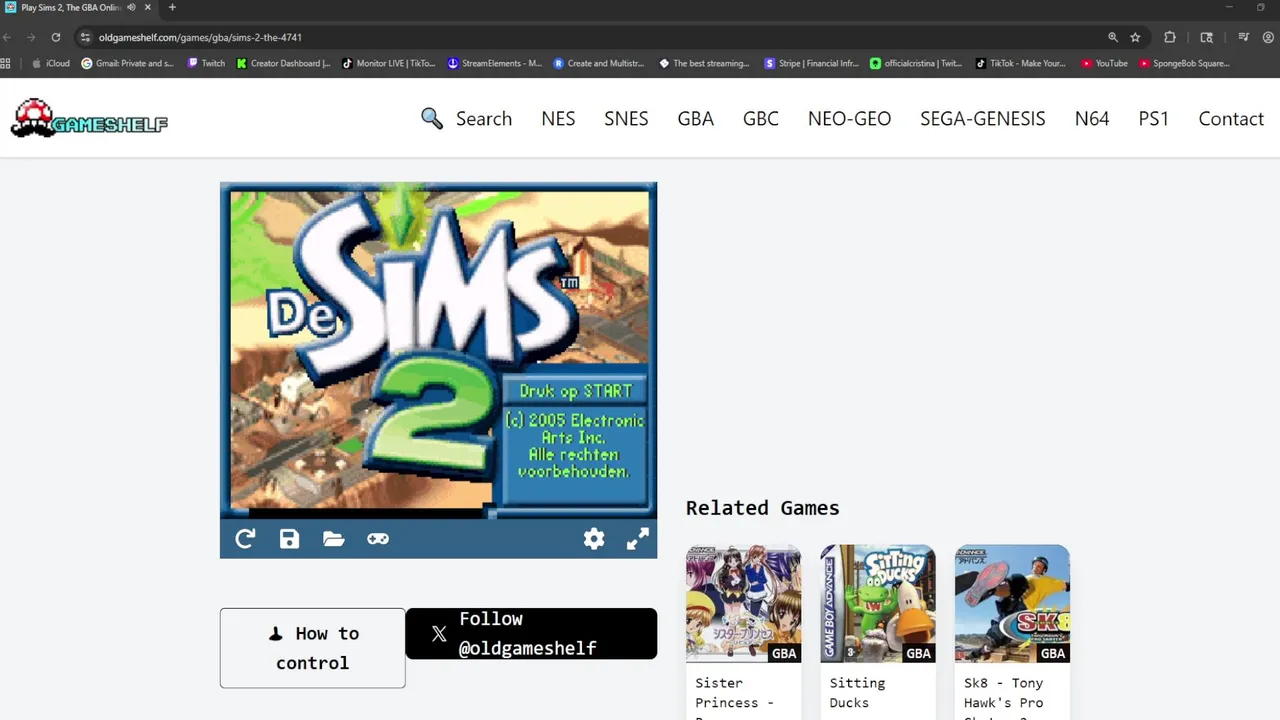Open Sister Princess game thumbnail
Viewport: 1280px width, 720px height.
click(743, 603)
